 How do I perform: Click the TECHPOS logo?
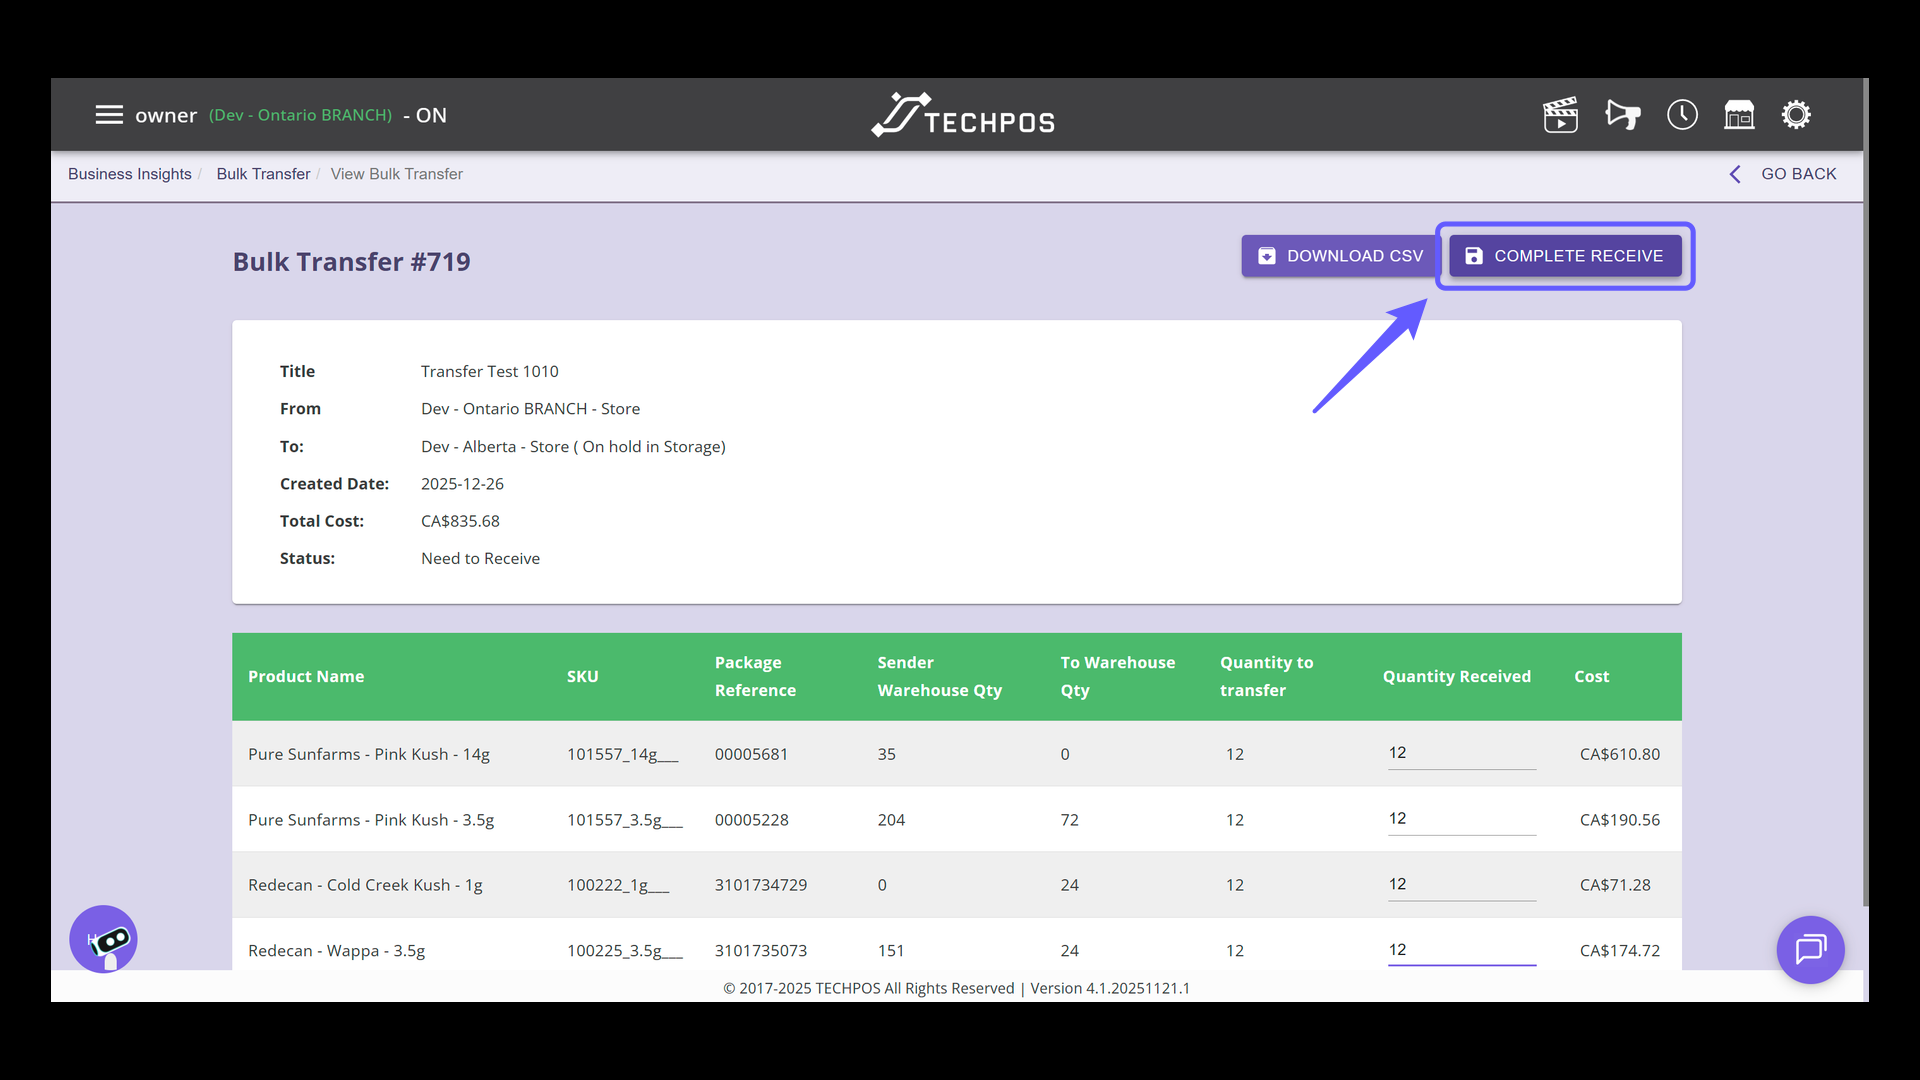tap(962, 114)
